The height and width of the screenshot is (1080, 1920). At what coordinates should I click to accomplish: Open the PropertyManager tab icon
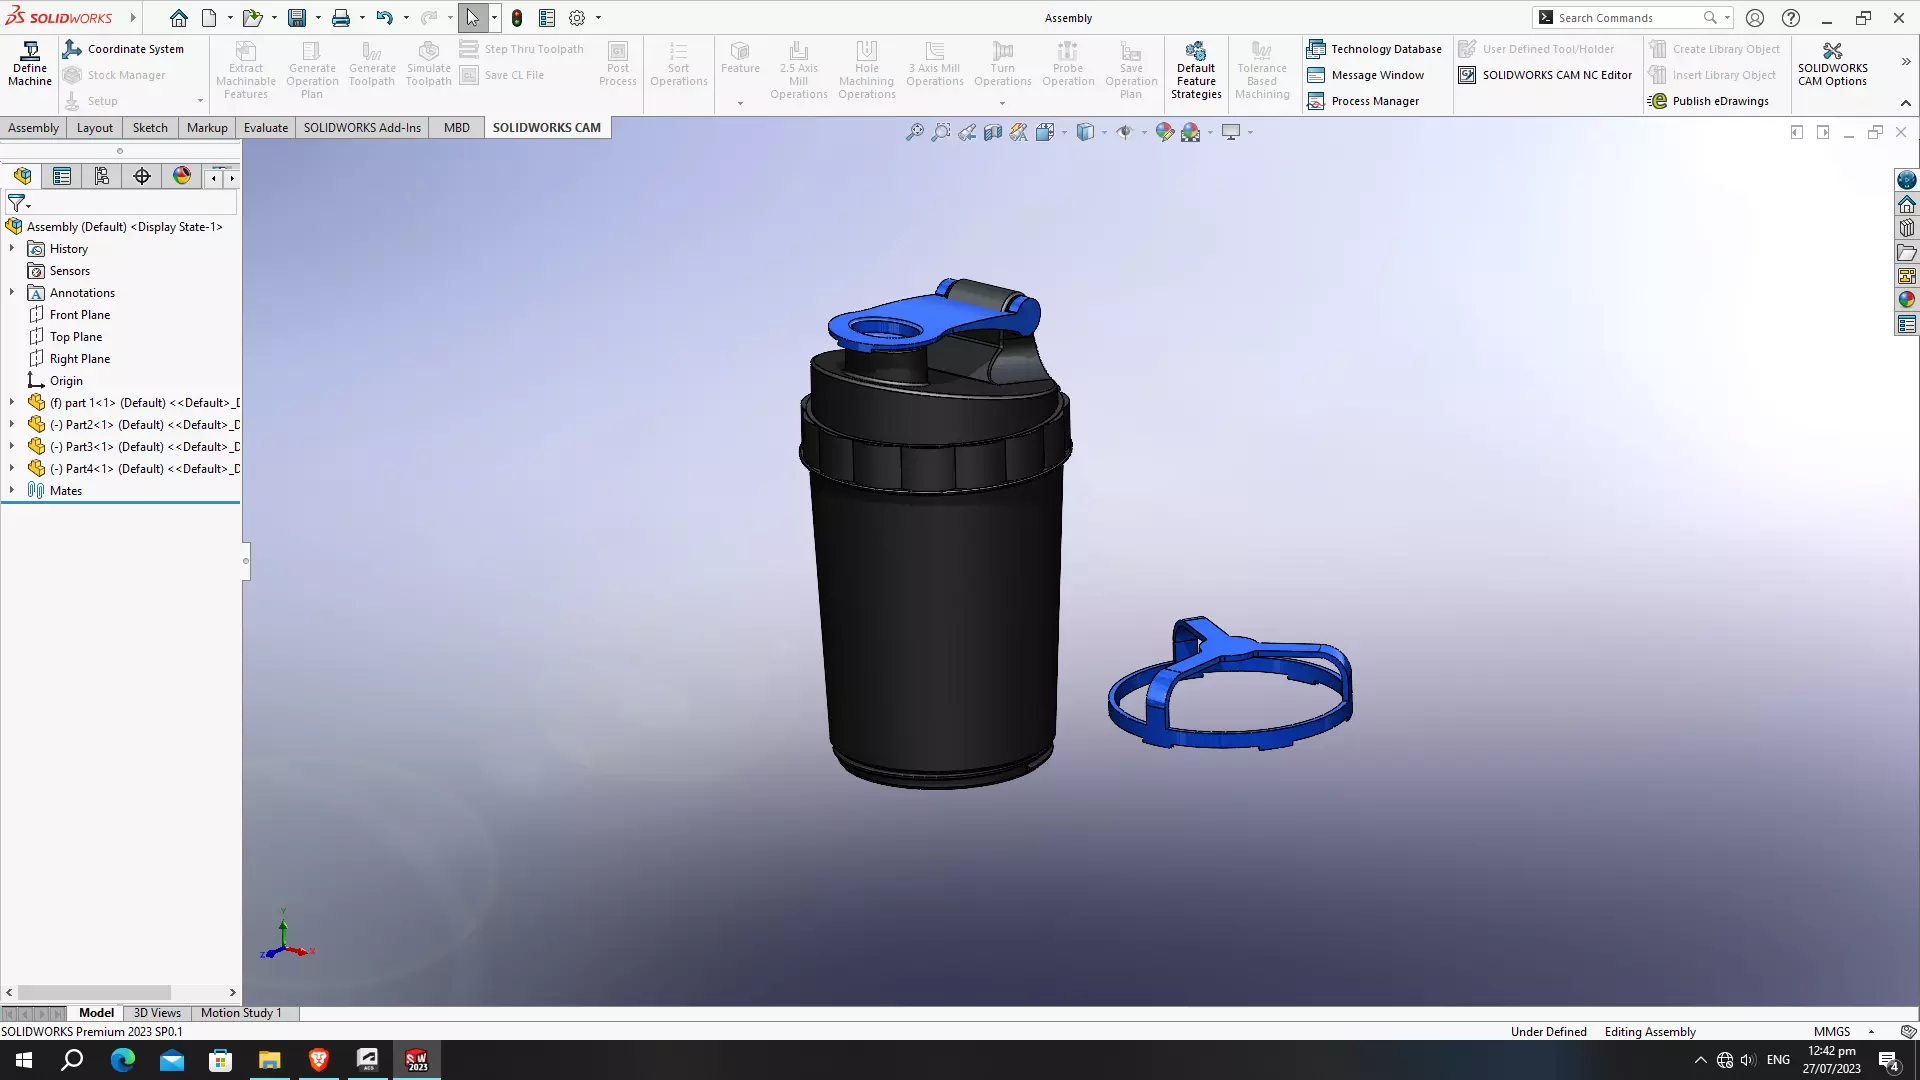click(62, 176)
